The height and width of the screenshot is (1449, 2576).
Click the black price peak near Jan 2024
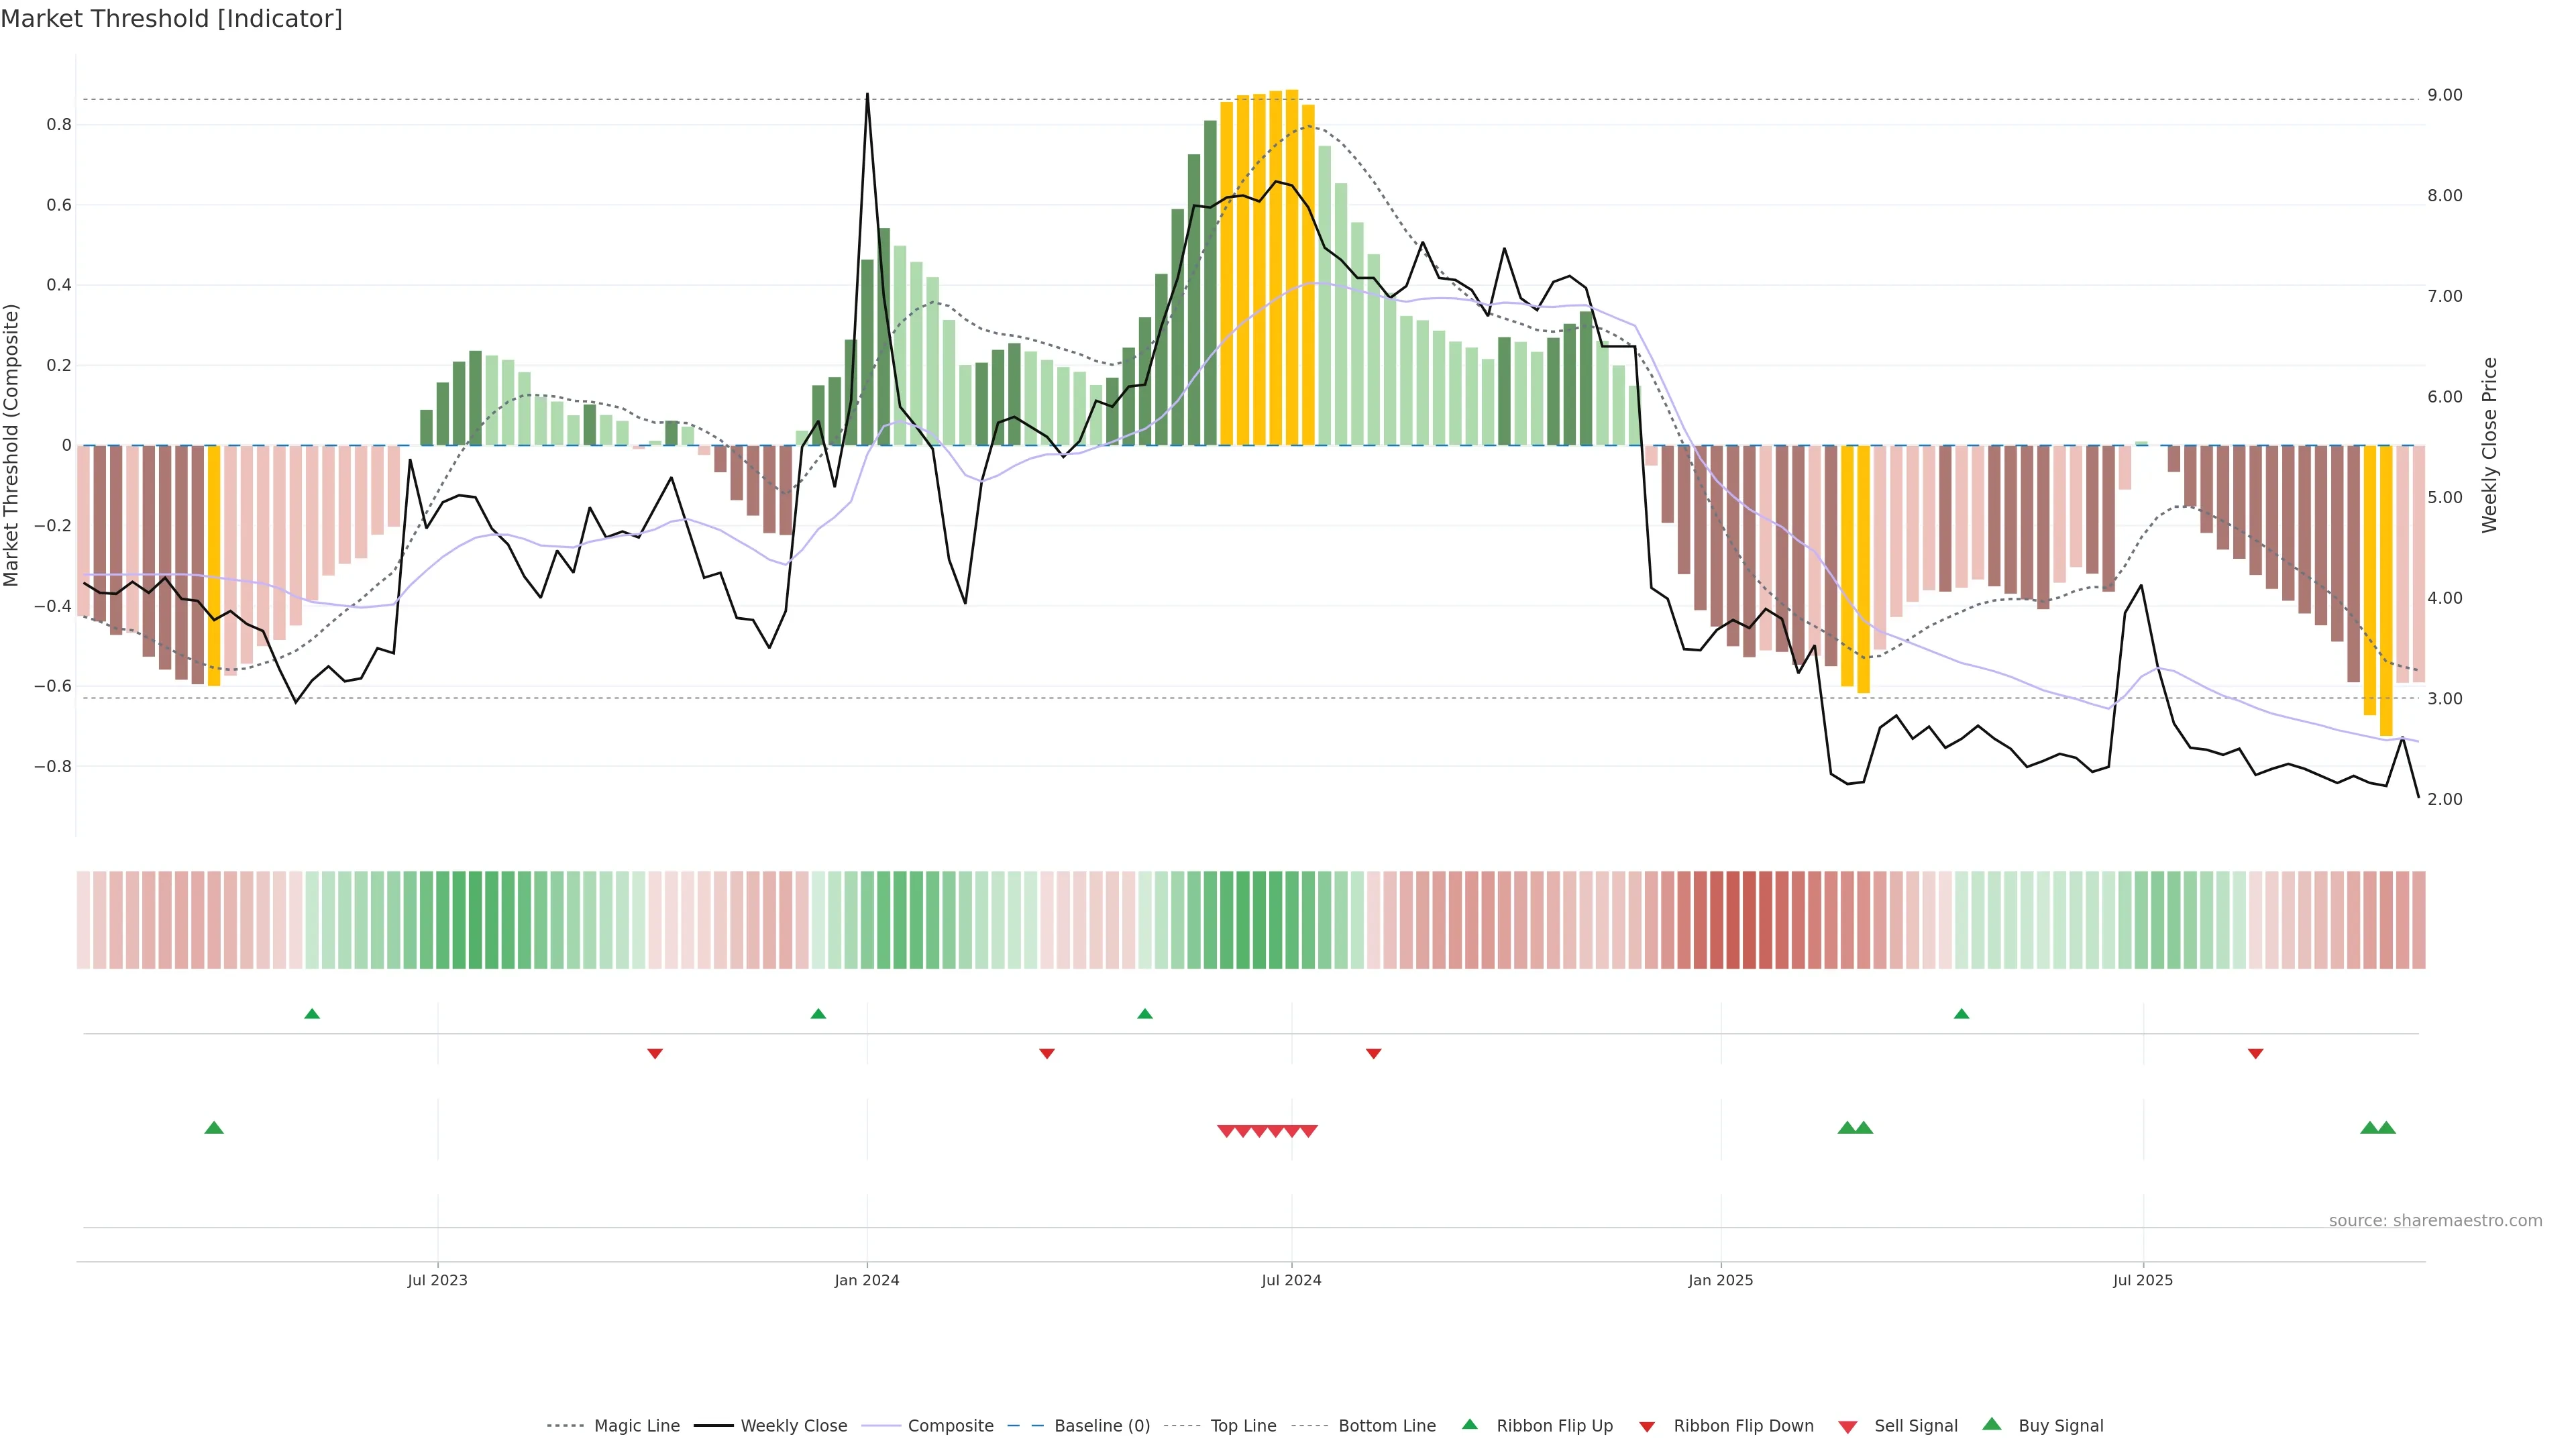[867, 96]
